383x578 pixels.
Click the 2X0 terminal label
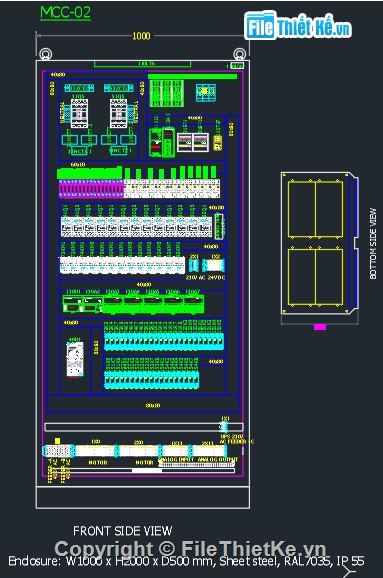[138, 442]
